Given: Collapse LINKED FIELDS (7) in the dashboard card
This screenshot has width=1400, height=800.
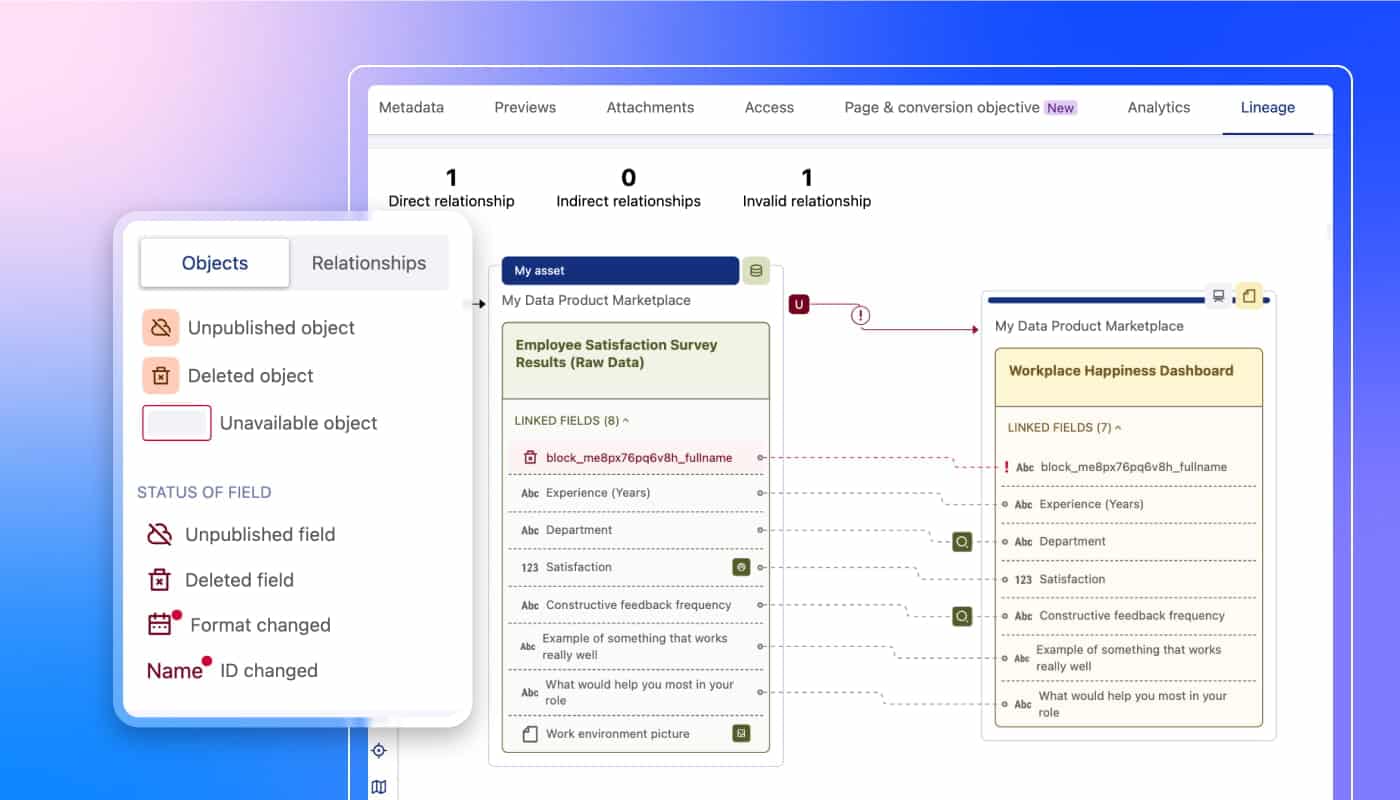Looking at the screenshot, I should [1065, 428].
